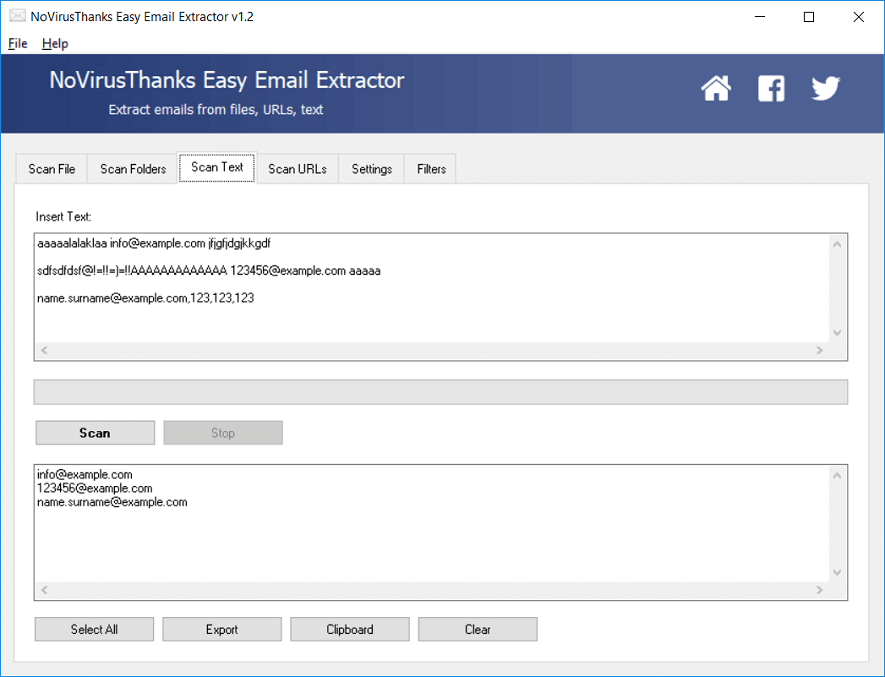
Task: Click the left arrow of Insert Text horizontal scrollbar
Action: pyautogui.click(x=44, y=350)
